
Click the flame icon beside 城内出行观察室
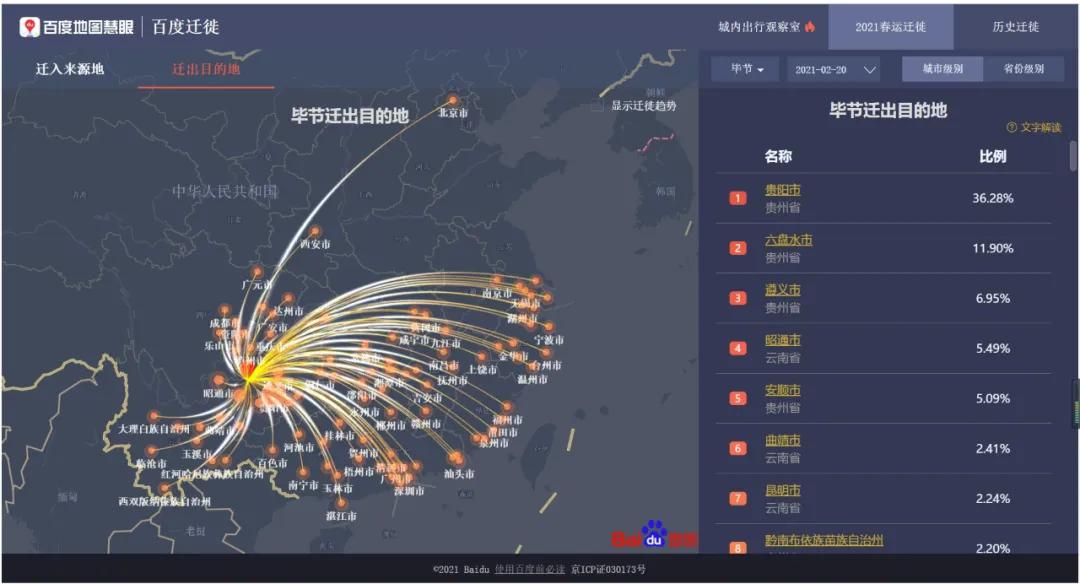tap(810, 27)
